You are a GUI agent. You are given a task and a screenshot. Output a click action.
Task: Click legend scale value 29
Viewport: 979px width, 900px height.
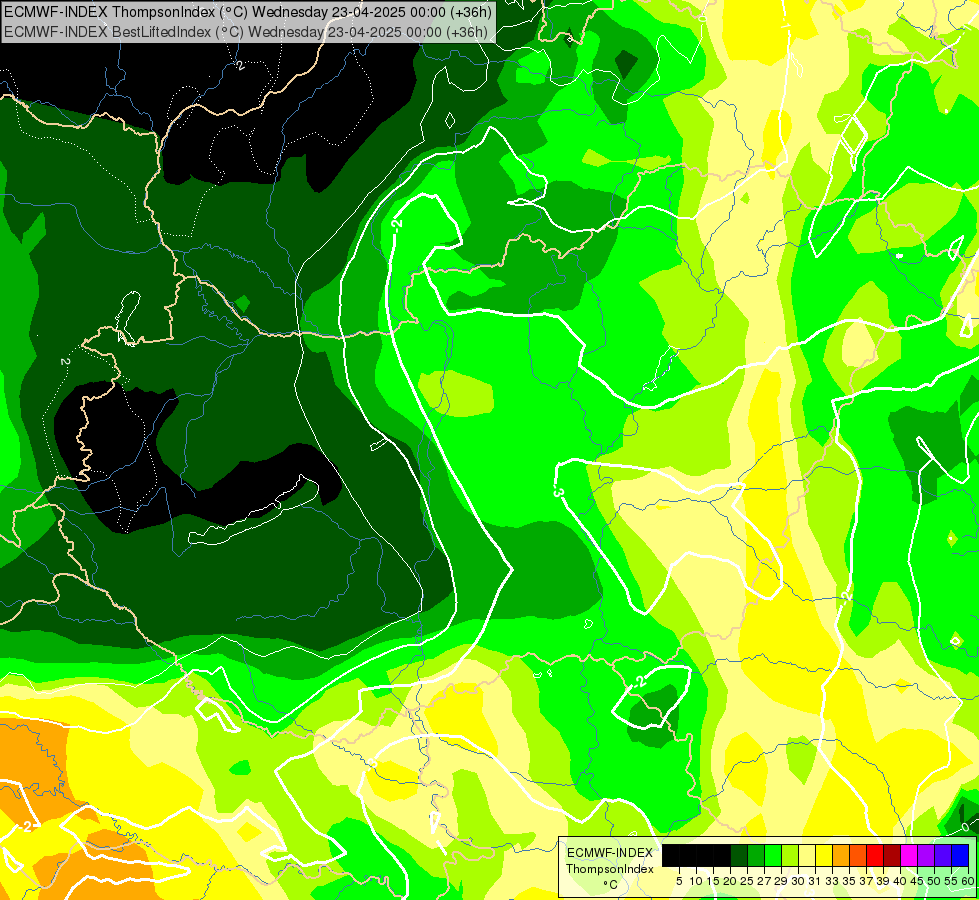pyautogui.click(x=781, y=881)
